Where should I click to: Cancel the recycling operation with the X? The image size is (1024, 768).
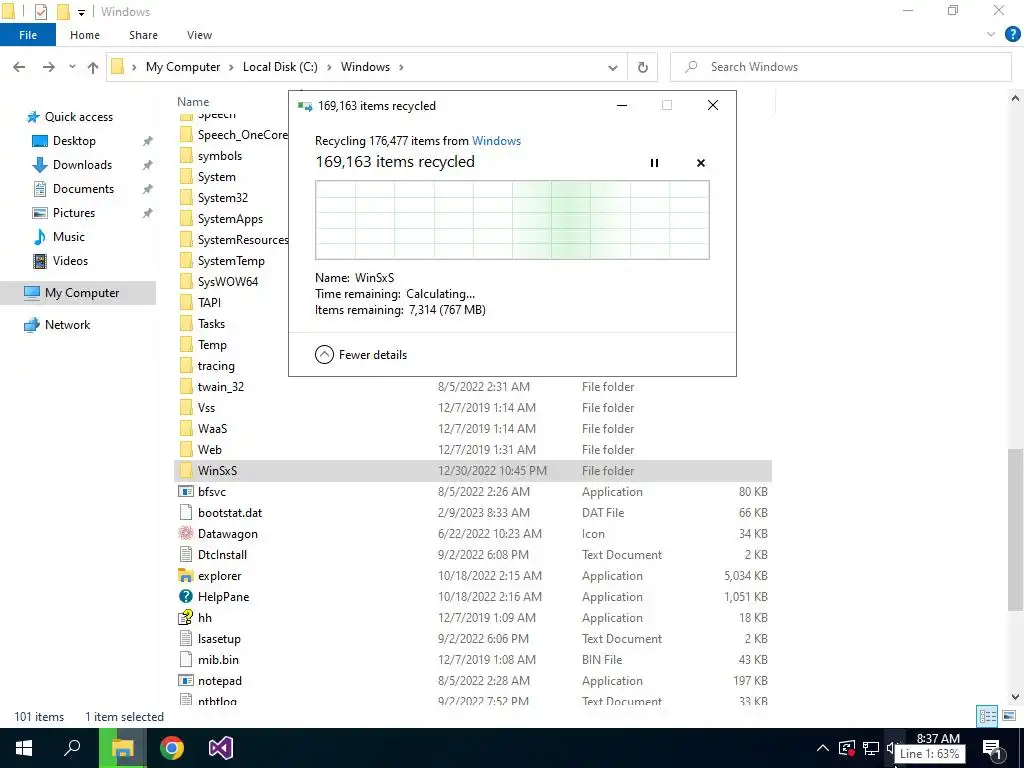point(701,163)
